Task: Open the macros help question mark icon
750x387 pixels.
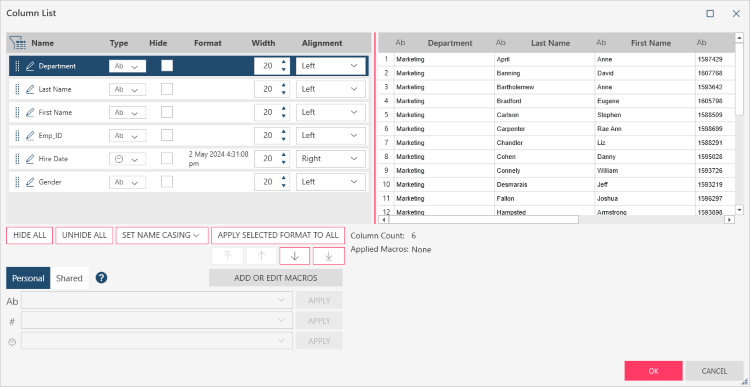Action: pyautogui.click(x=101, y=278)
